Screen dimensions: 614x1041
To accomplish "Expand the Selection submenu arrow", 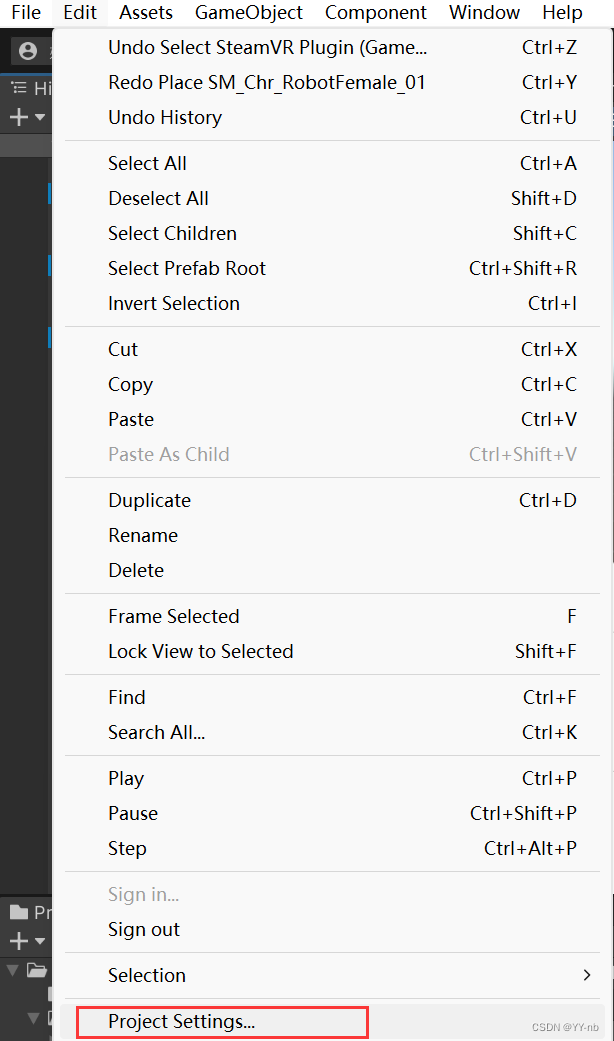I will pyautogui.click(x=586, y=975).
